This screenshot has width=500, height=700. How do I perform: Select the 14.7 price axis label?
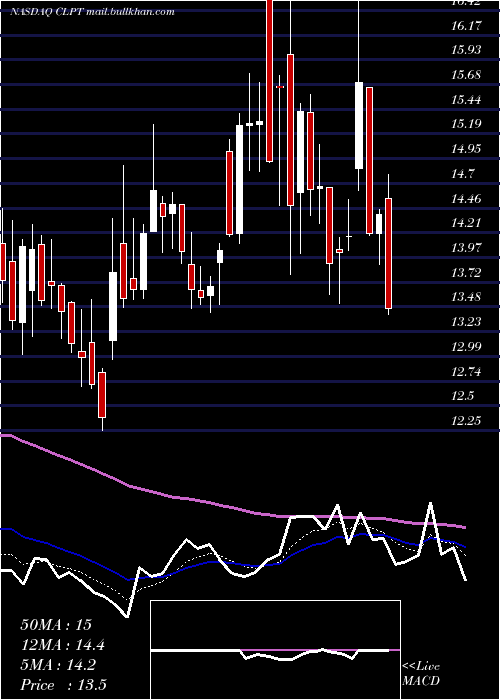pos(463,174)
